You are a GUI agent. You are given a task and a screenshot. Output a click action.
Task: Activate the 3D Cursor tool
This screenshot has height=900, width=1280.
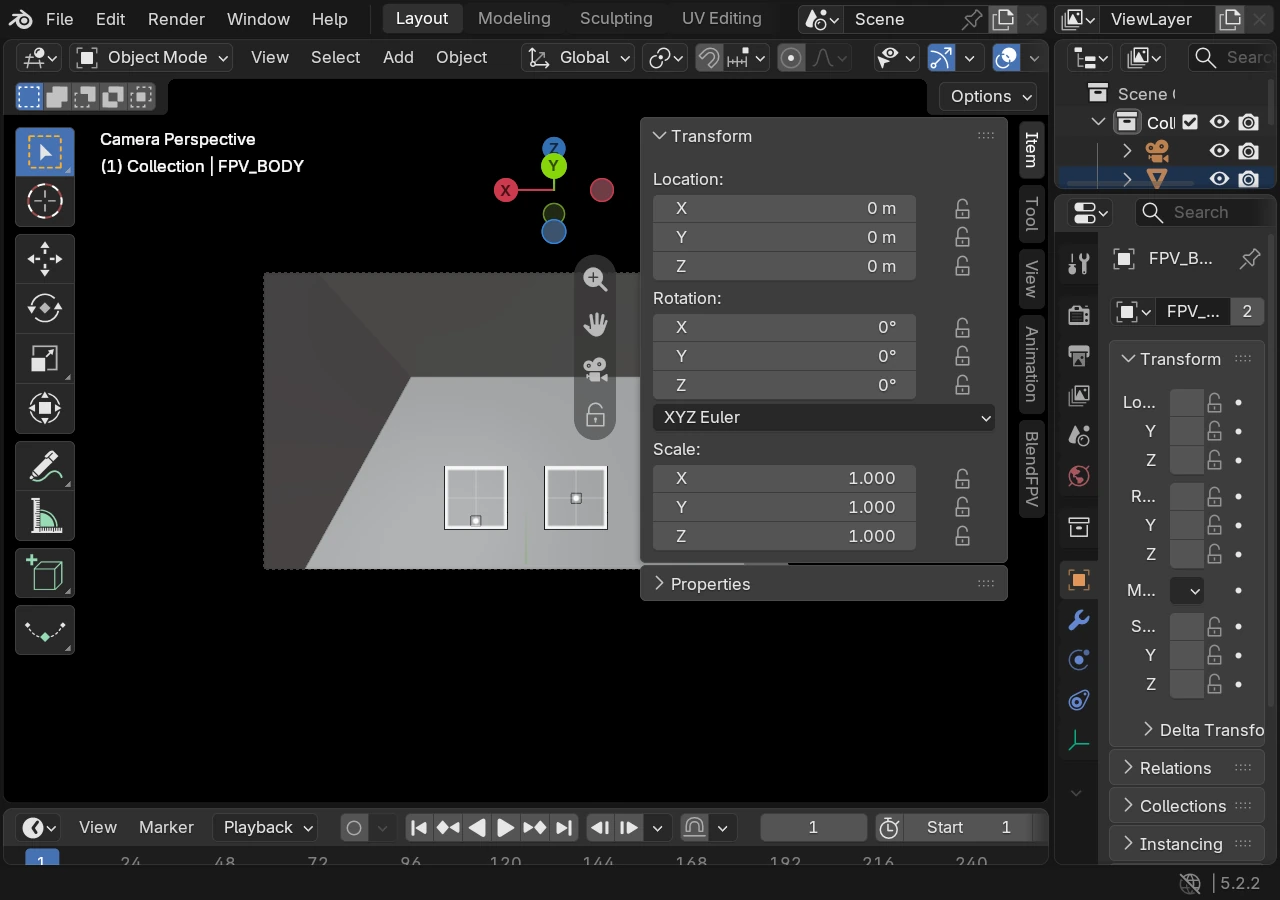pyautogui.click(x=45, y=202)
